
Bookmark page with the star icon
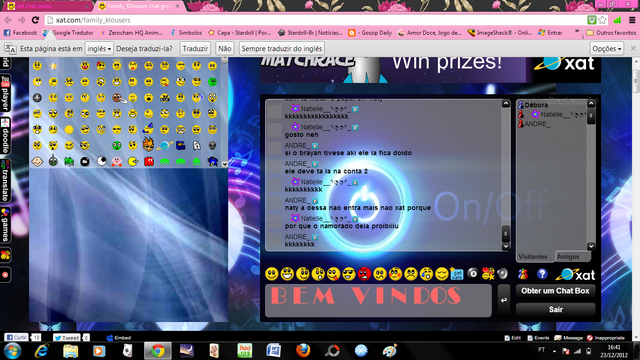602,20
